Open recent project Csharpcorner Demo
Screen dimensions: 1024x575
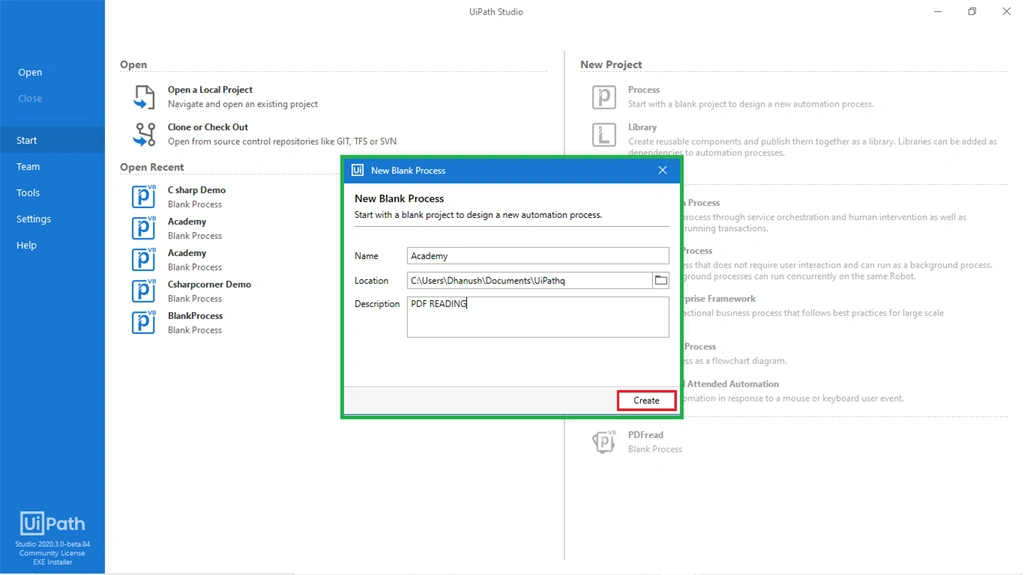(x=209, y=284)
